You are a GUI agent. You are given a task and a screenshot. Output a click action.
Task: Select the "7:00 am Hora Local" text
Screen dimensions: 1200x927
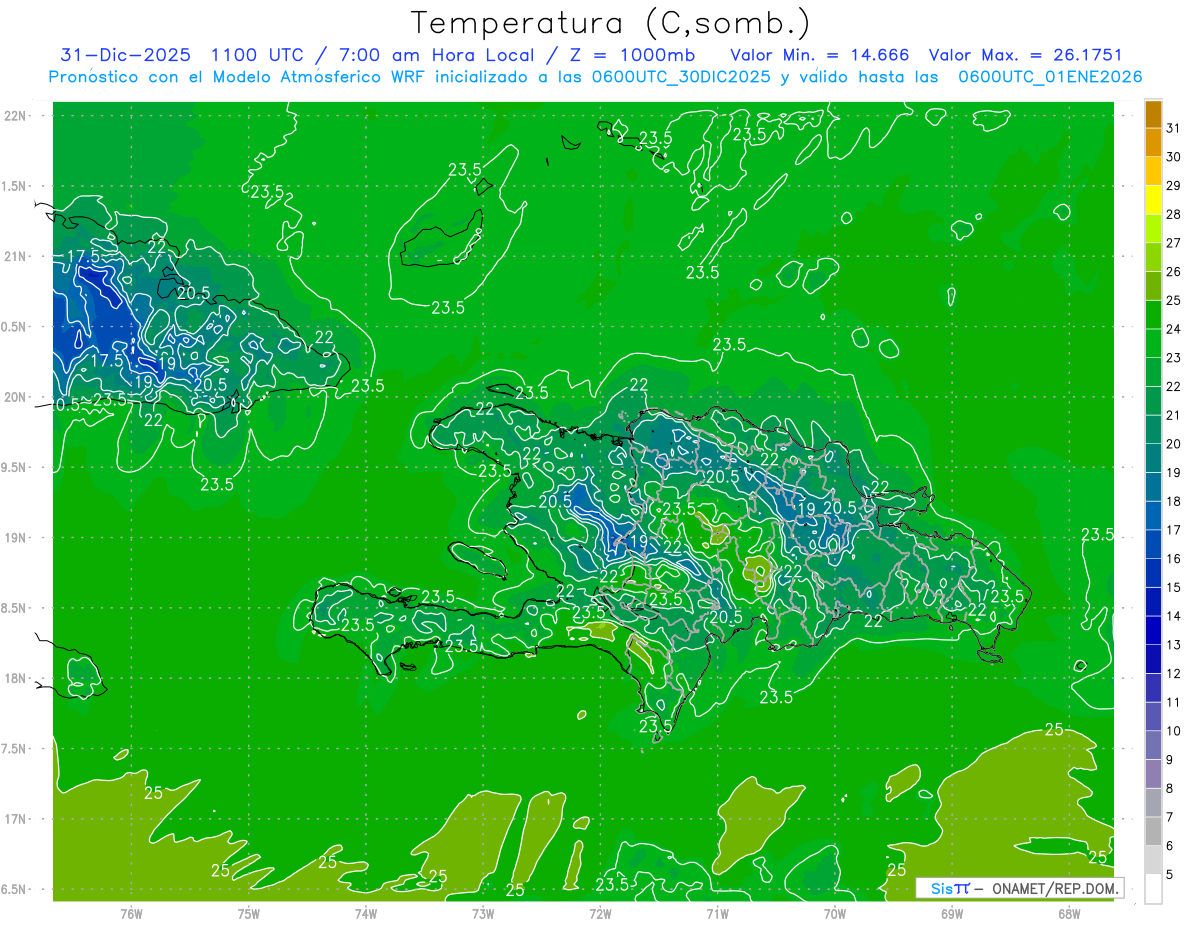pyautogui.click(x=438, y=54)
